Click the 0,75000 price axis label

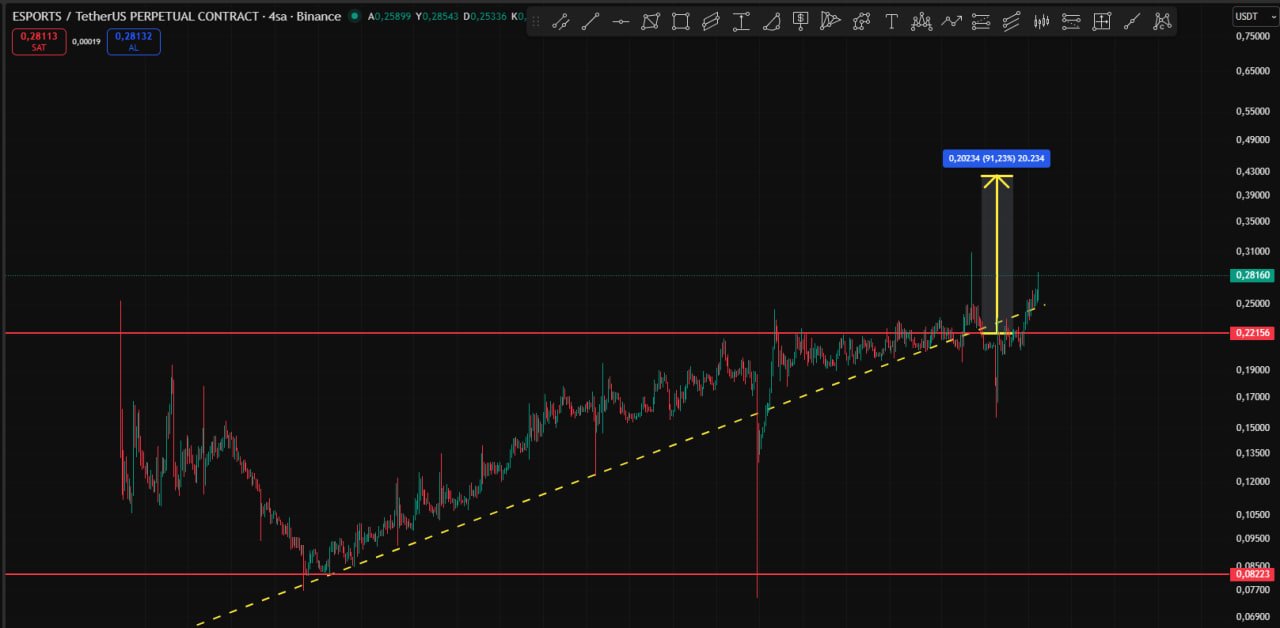tap(1252, 36)
